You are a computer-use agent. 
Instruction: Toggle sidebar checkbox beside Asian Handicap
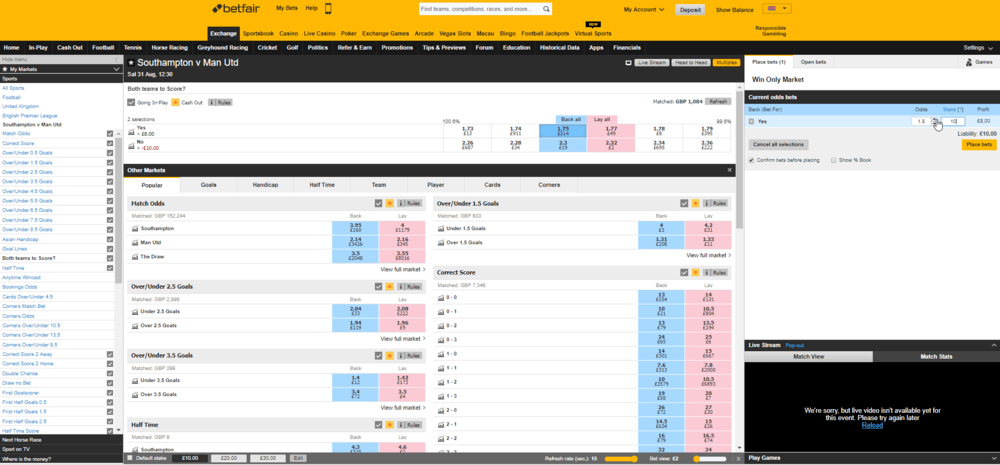pos(110,239)
